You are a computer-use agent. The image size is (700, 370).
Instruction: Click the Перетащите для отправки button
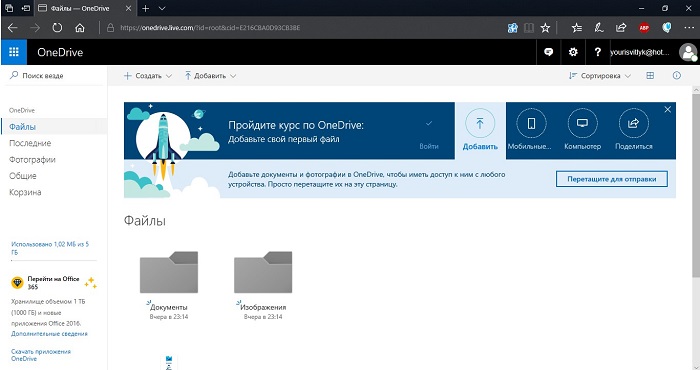[612, 179]
